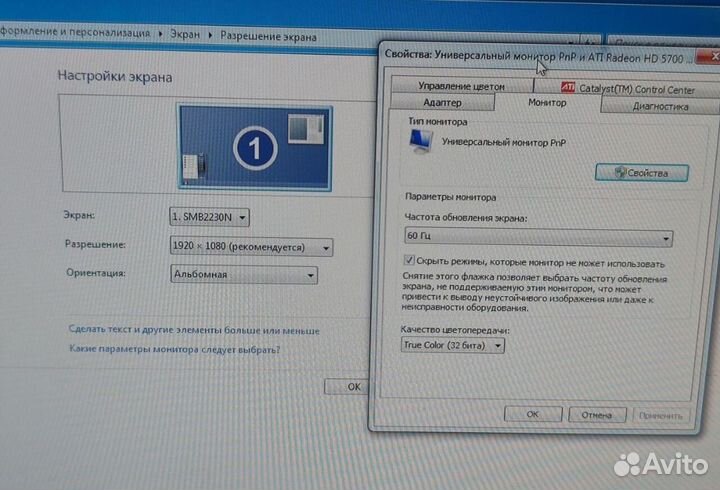Open the Экран dropdown showing SMB2230N
Viewport: 720px width, 490px height.
209,217
